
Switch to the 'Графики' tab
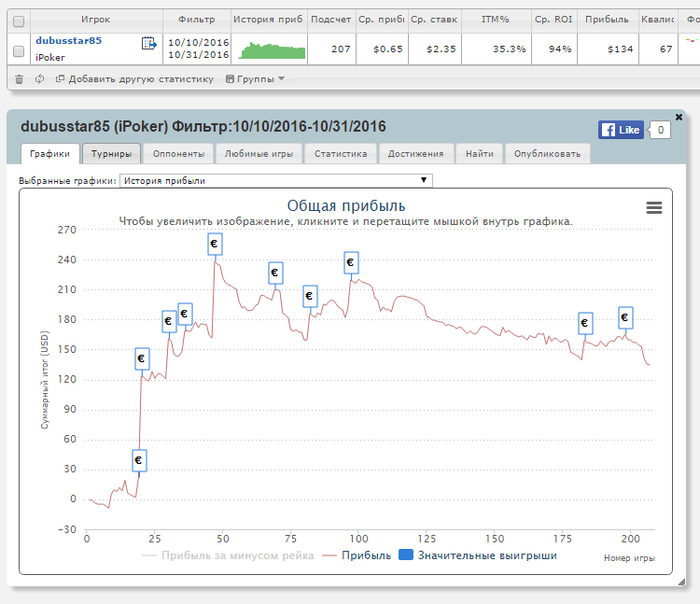pos(50,154)
